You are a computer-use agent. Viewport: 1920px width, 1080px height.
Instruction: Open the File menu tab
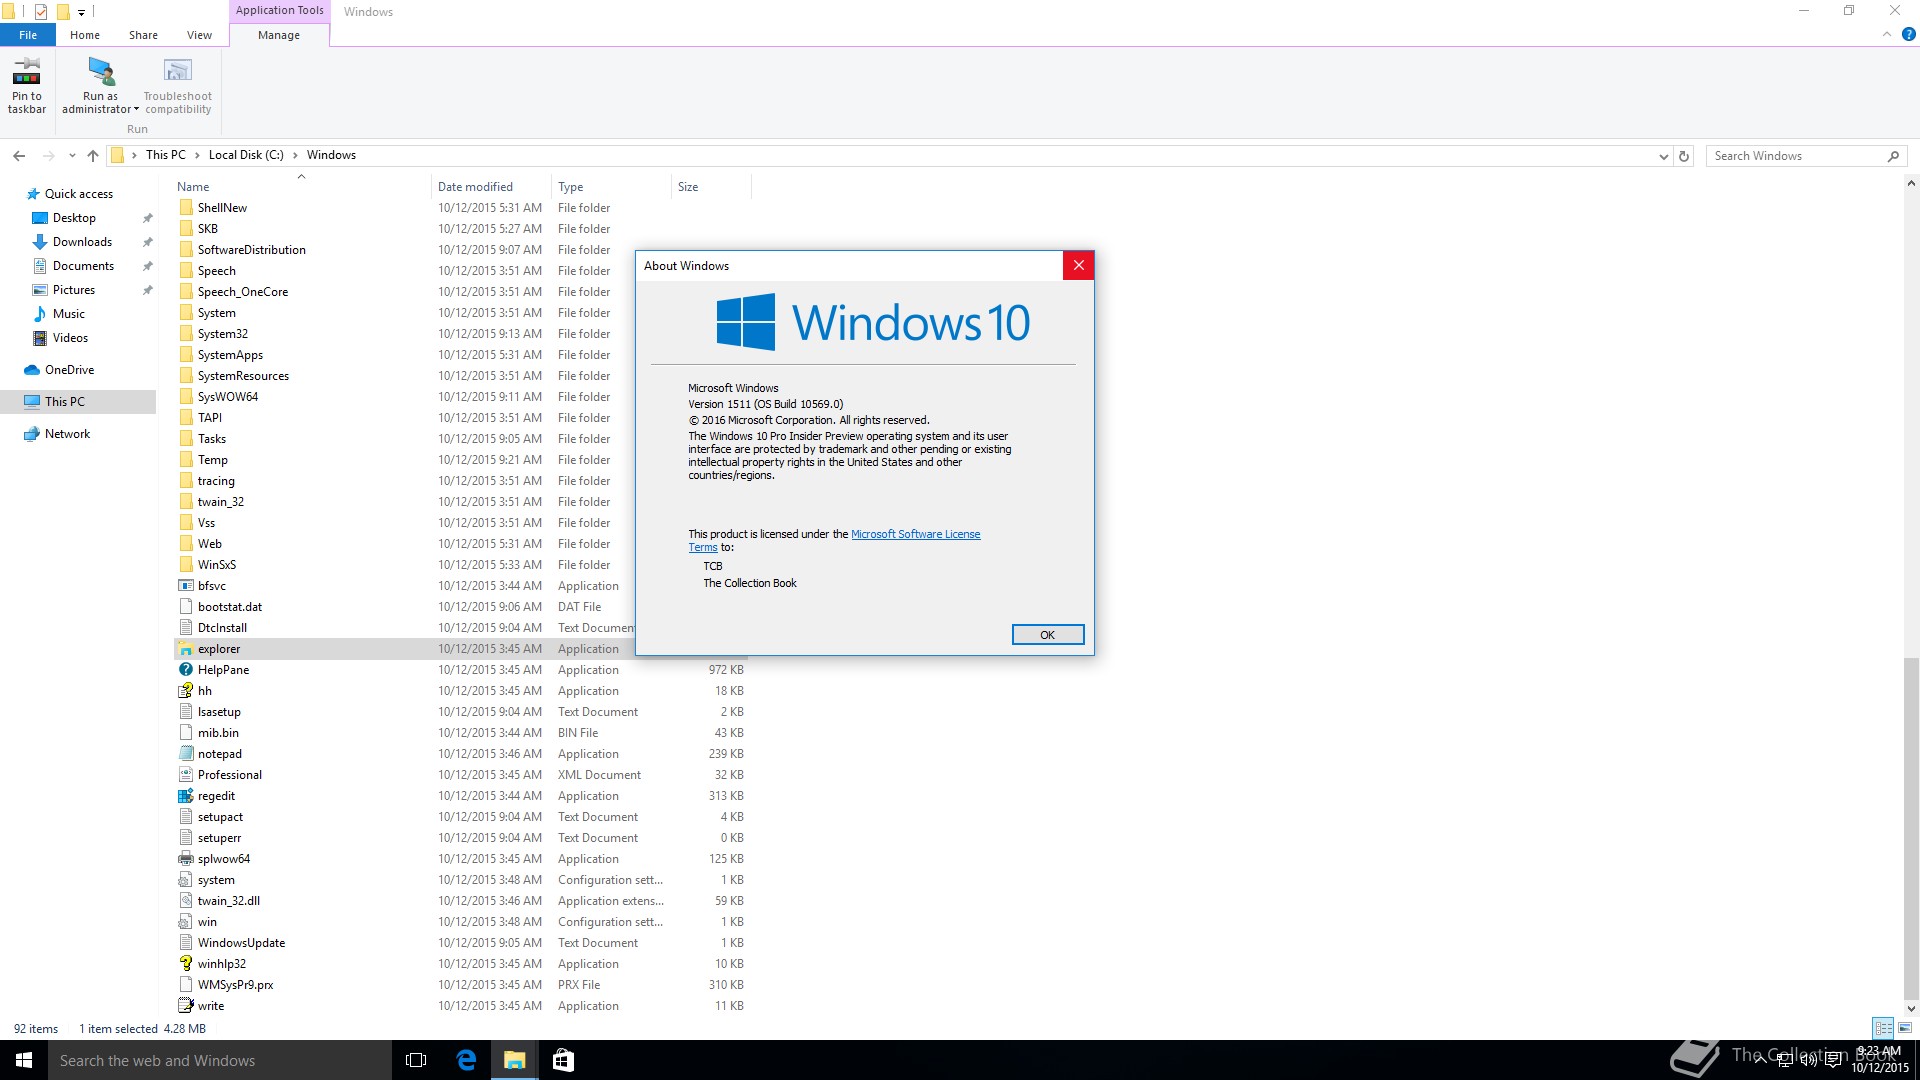(28, 35)
